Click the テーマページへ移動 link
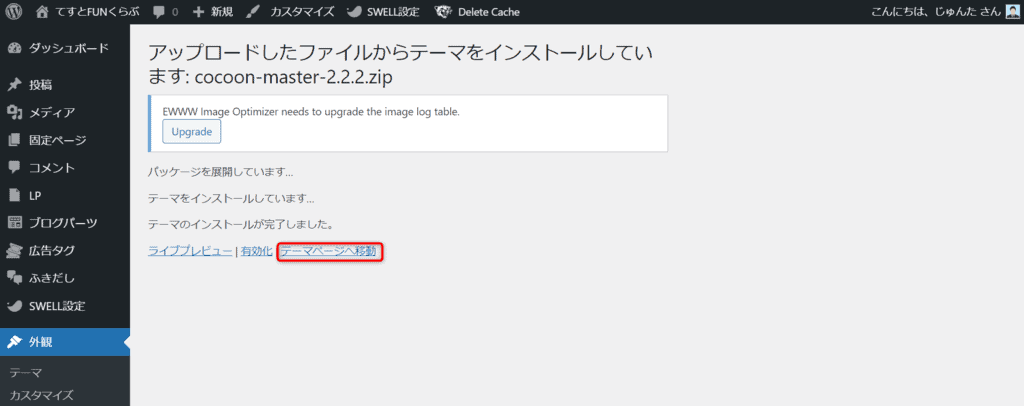The width and height of the screenshot is (1024, 406). point(329,252)
